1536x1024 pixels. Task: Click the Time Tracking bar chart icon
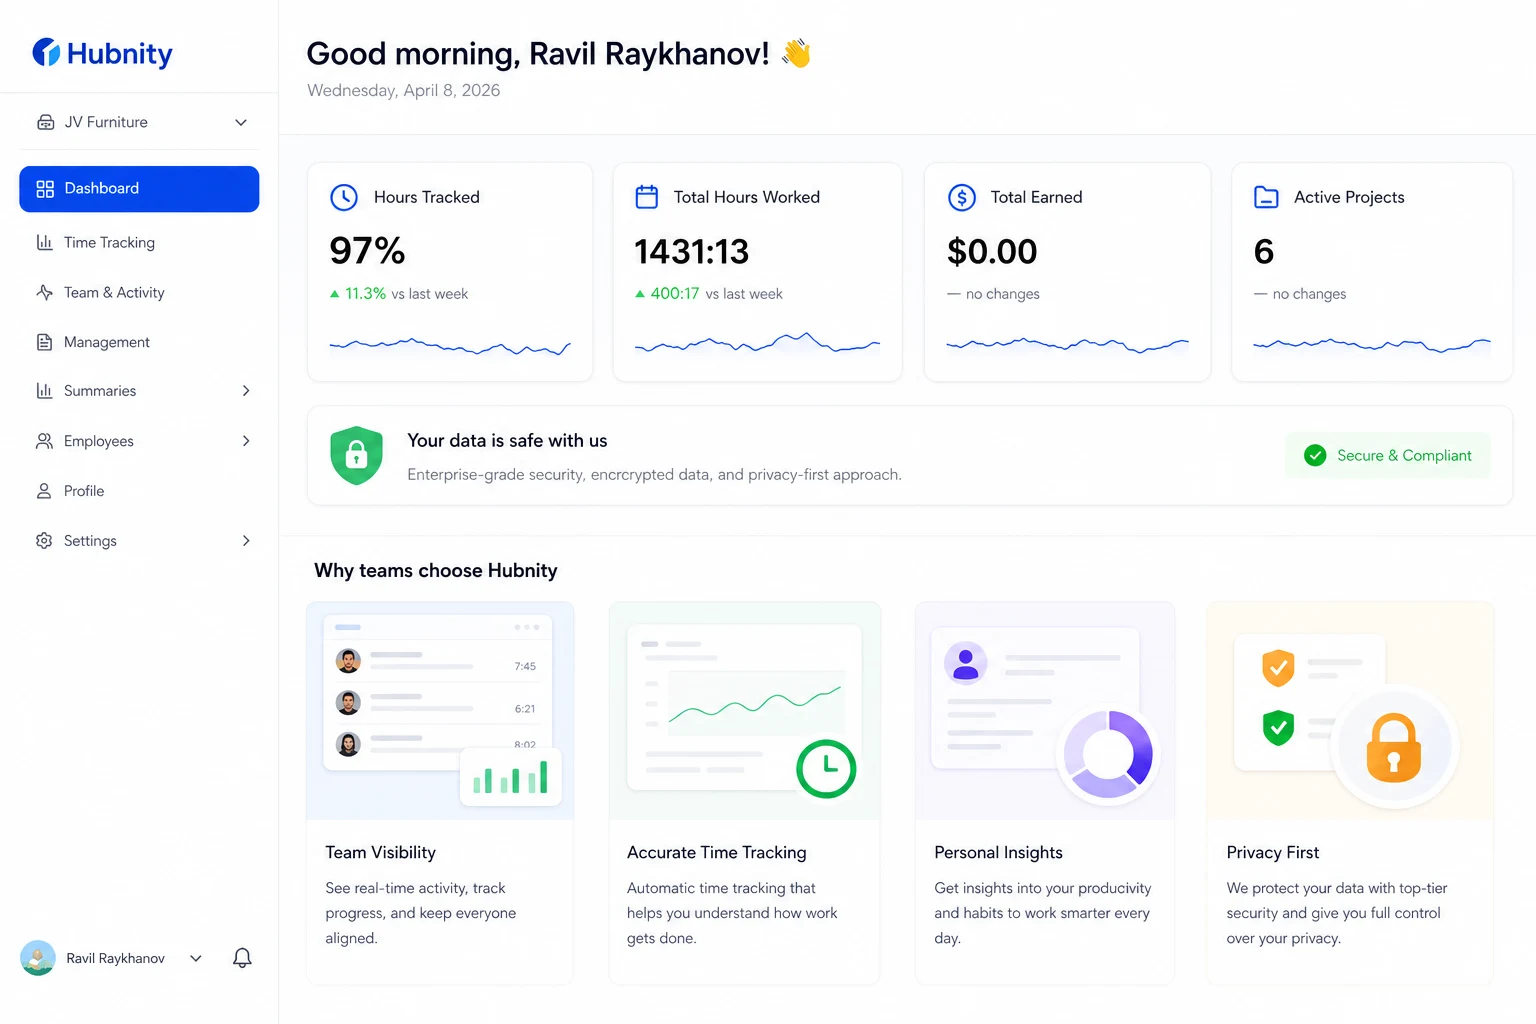45,242
